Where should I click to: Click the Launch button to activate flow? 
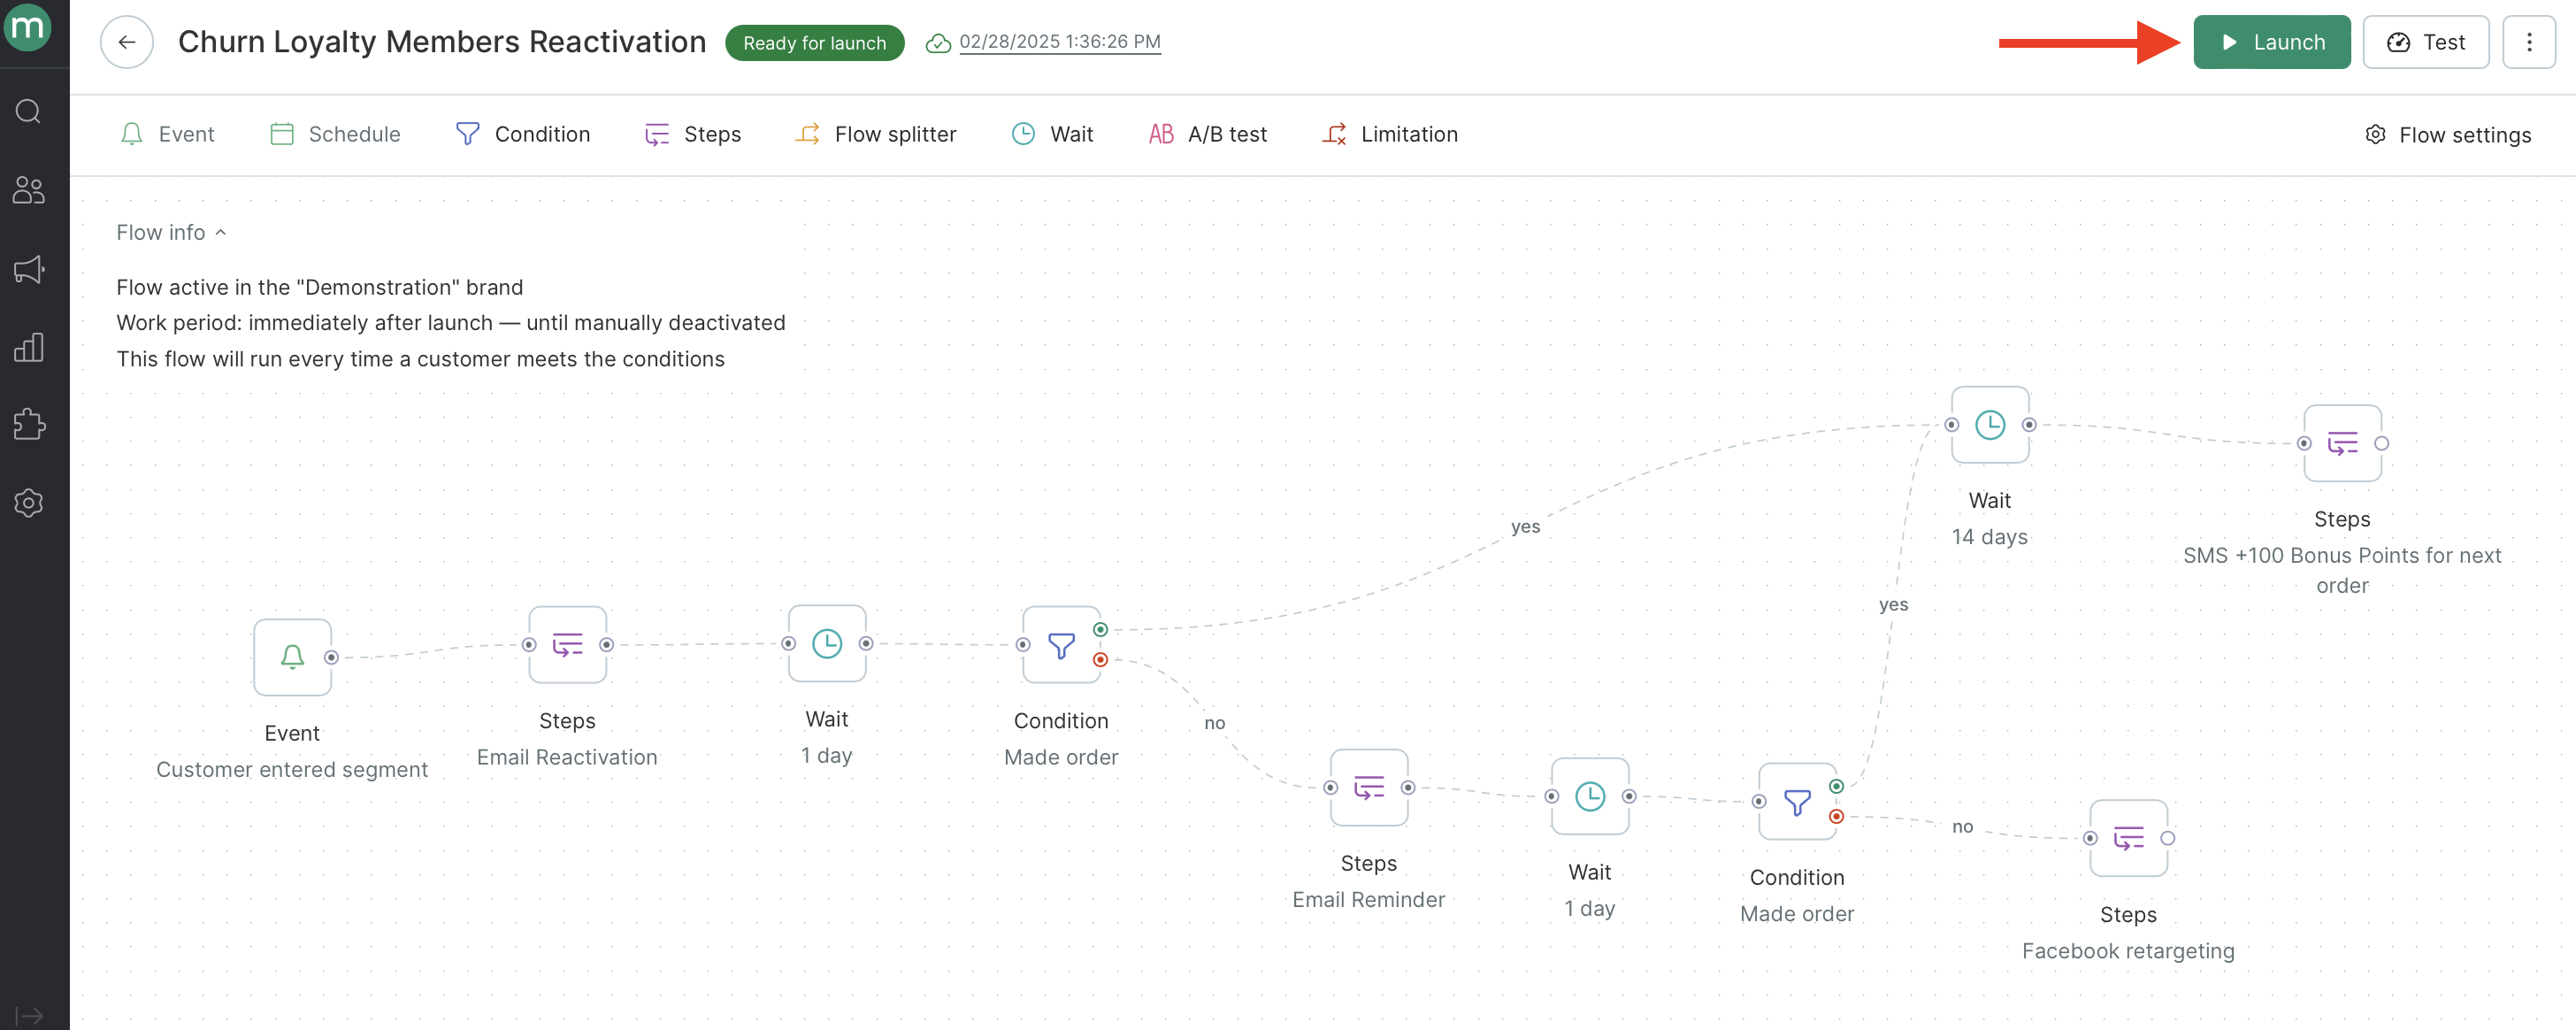2273,41
